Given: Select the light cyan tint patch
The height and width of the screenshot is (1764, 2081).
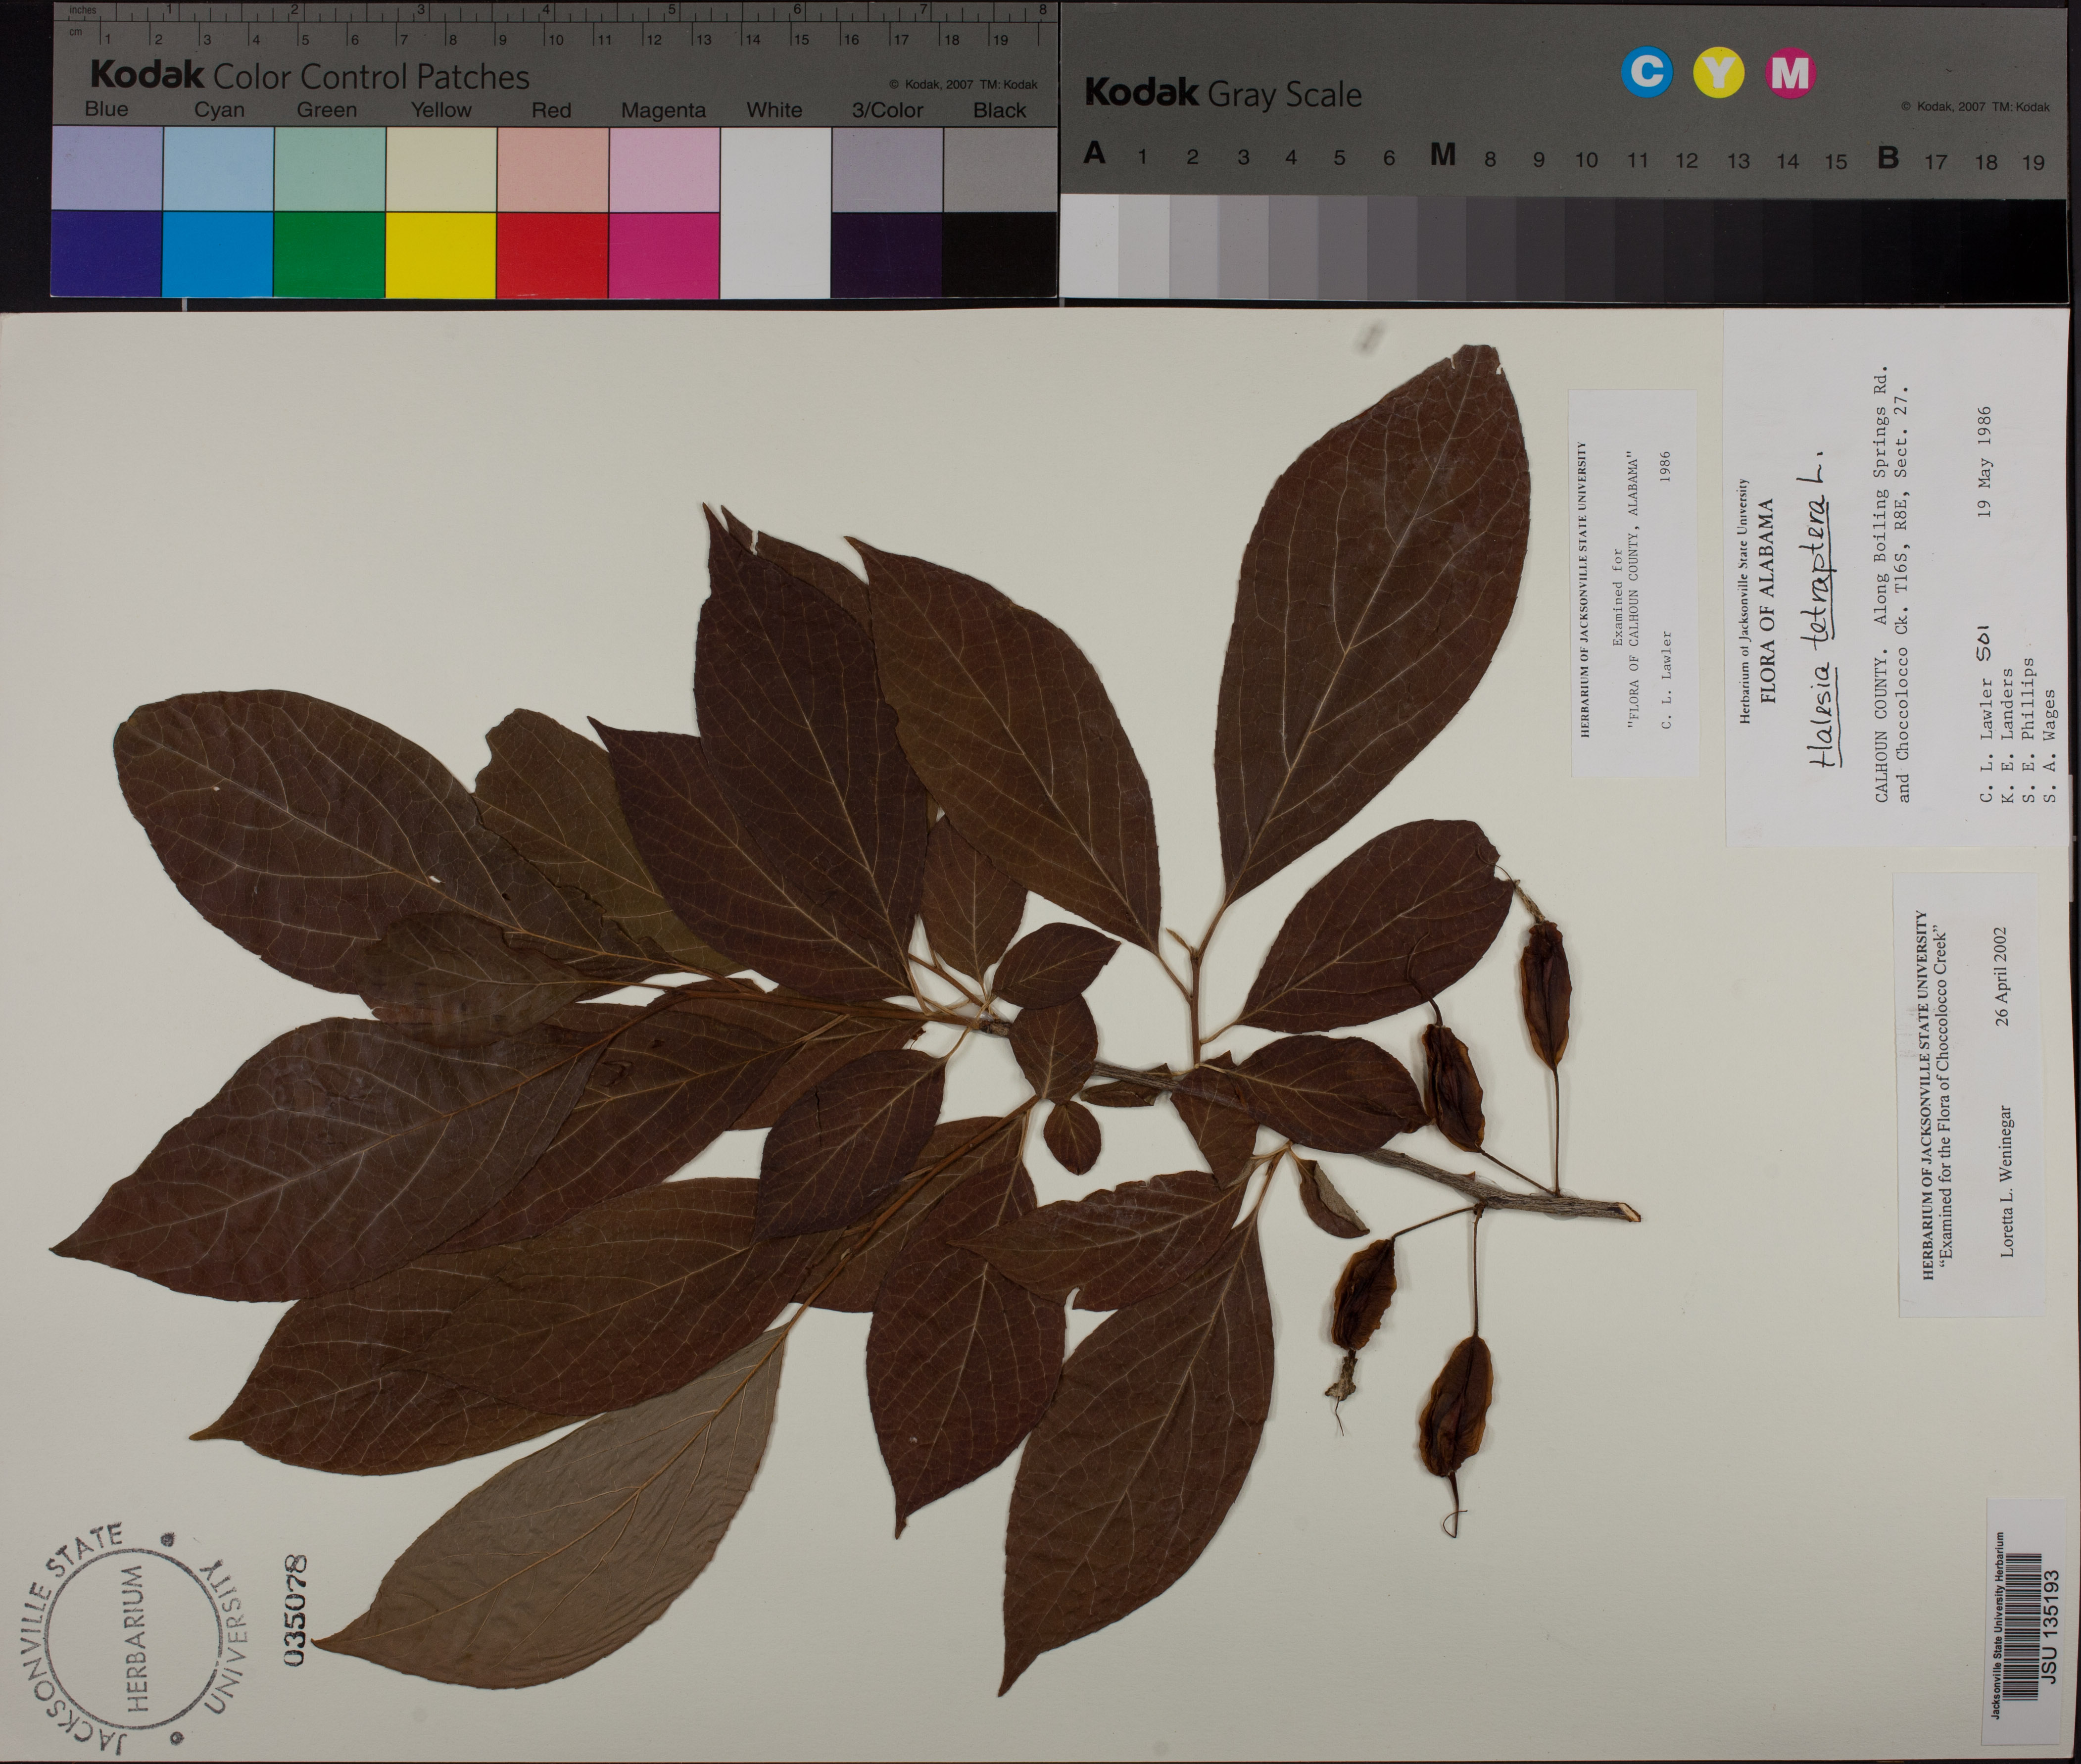Looking at the screenshot, I should pyautogui.click(x=218, y=169).
